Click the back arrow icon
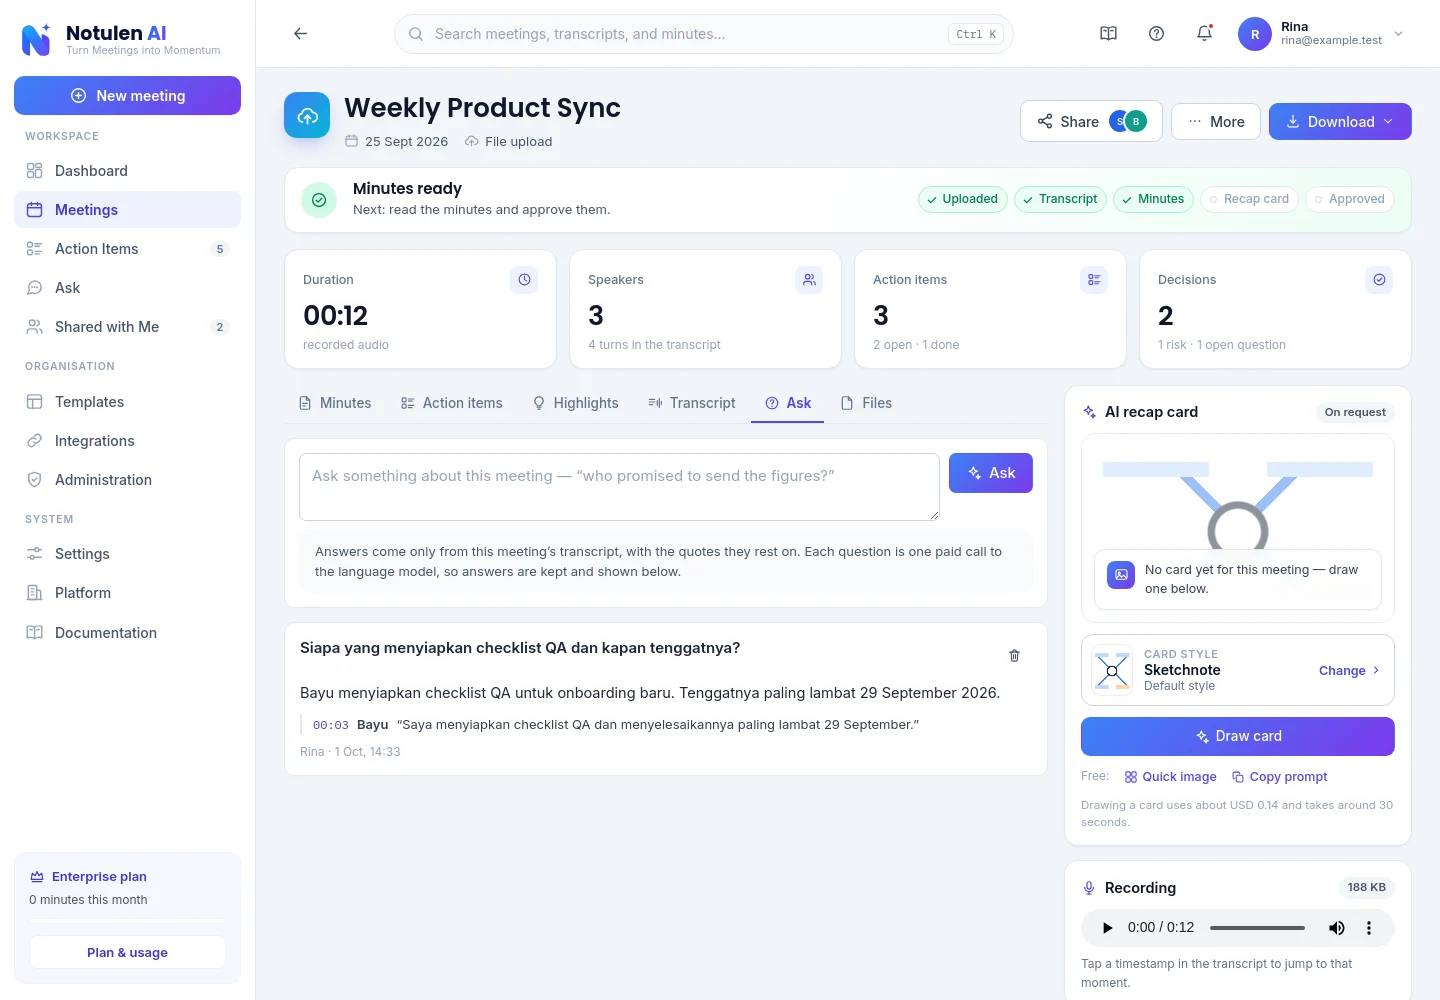This screenshot has width=1440, height=1000. pyautogui.click(x=300, y=34)
